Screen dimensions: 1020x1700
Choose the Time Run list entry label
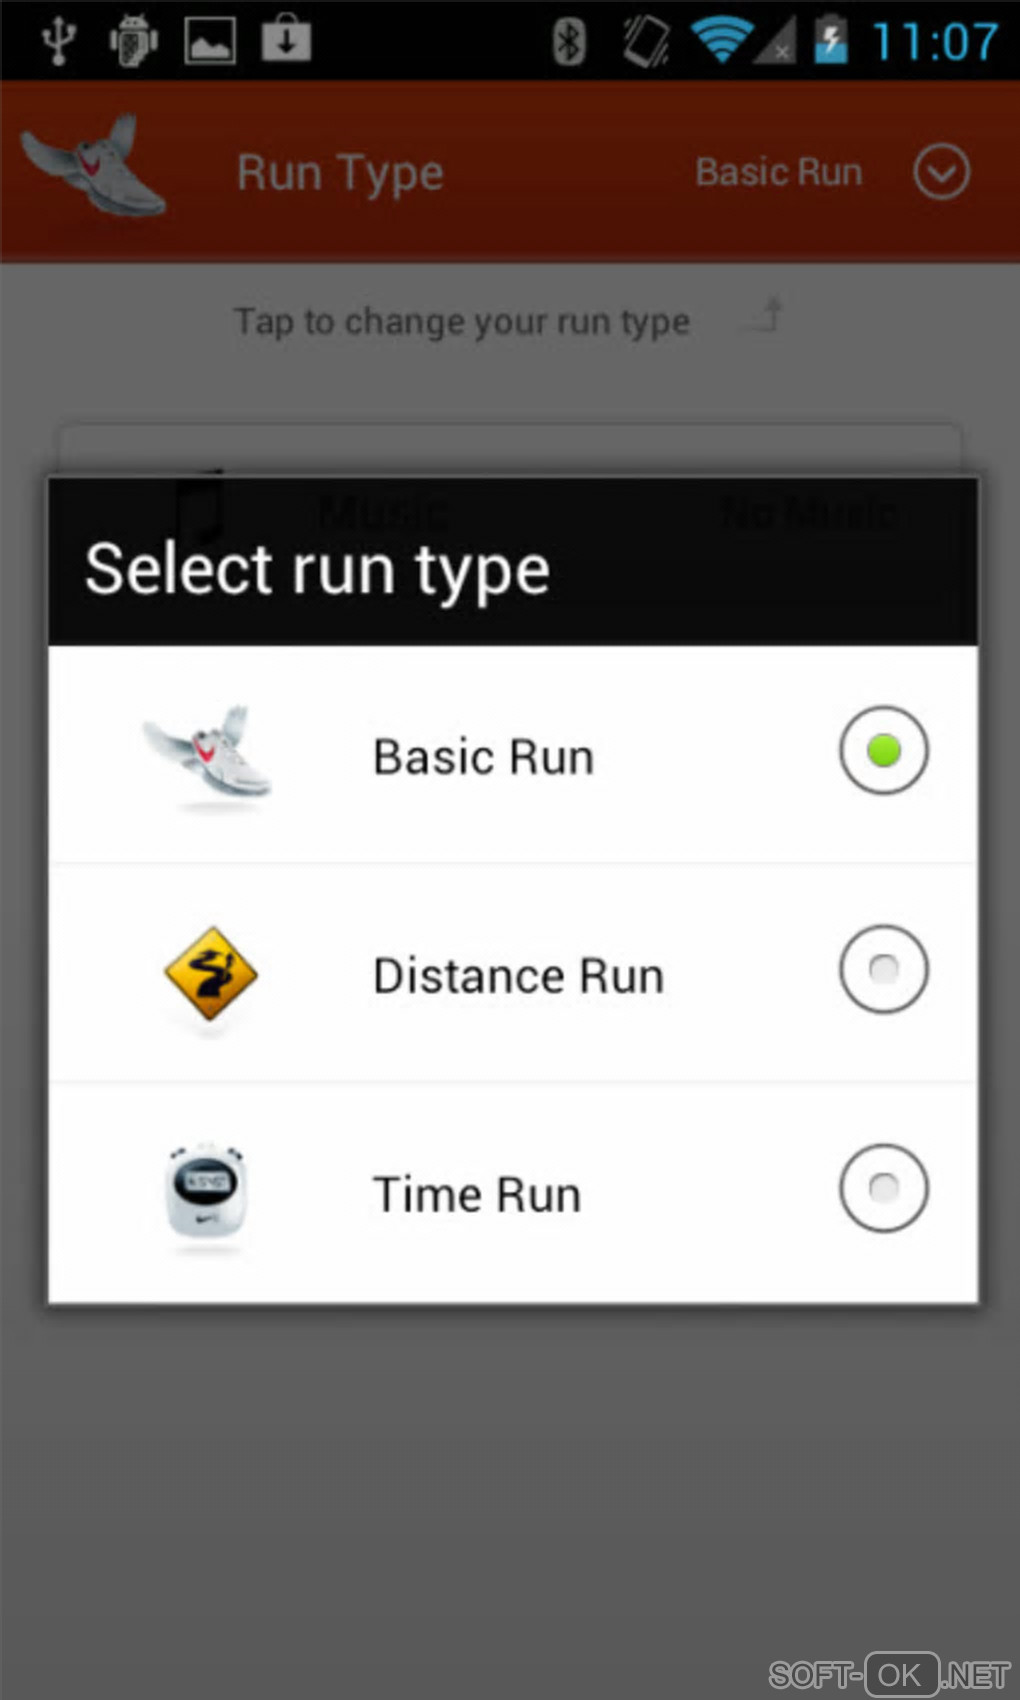(476, 1195)
